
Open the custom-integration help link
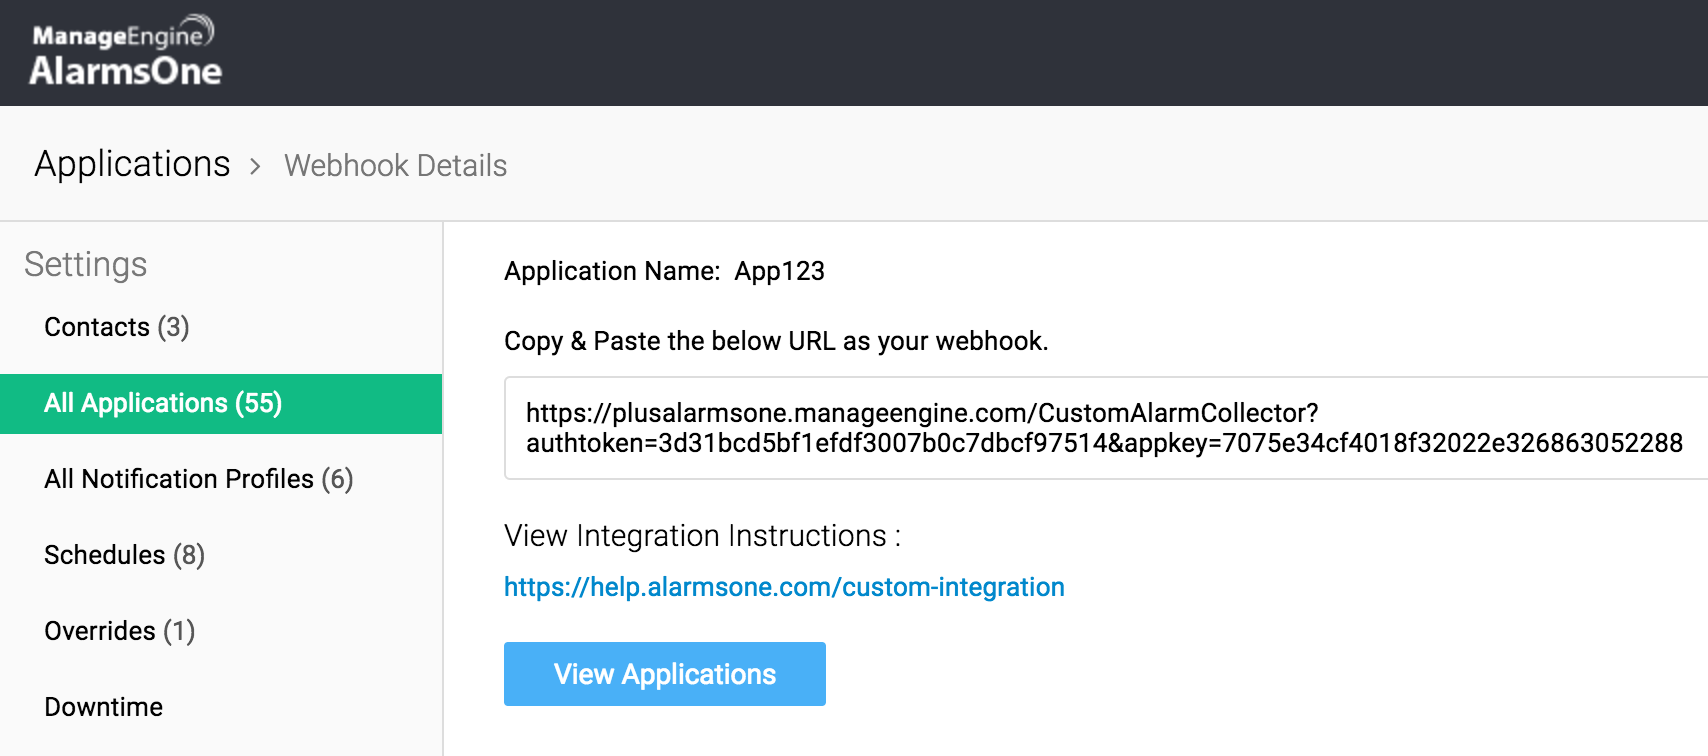click(x=784, y=587)
